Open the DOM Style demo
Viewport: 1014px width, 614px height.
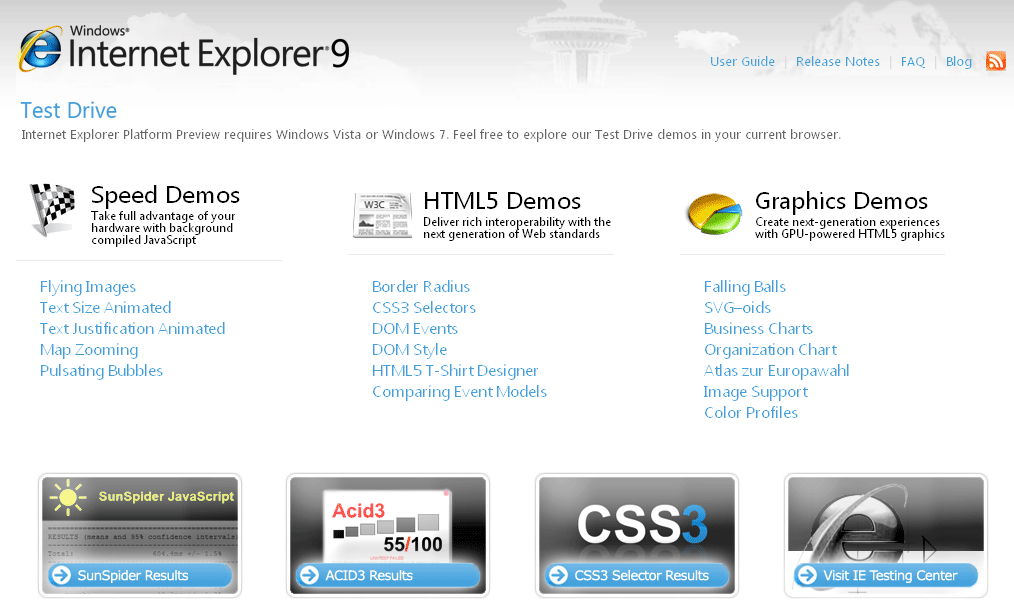click(x=409, y=350)
